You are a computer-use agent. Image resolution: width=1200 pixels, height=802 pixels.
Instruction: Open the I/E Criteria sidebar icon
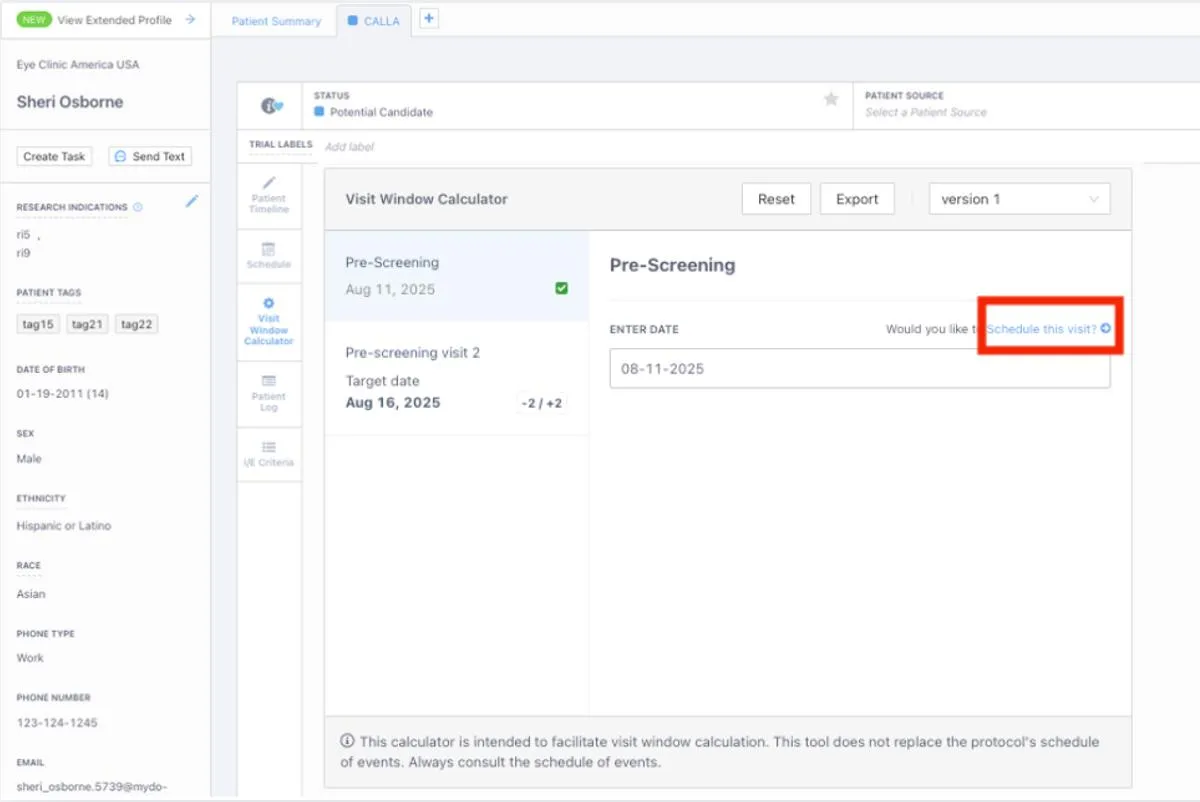pos(269,454)
